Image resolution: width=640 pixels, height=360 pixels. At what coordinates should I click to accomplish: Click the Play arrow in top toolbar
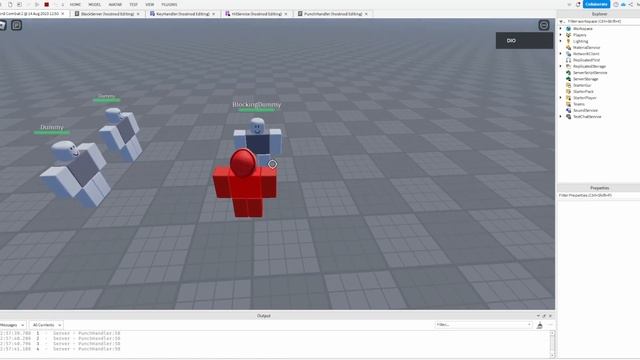[37, 4]
